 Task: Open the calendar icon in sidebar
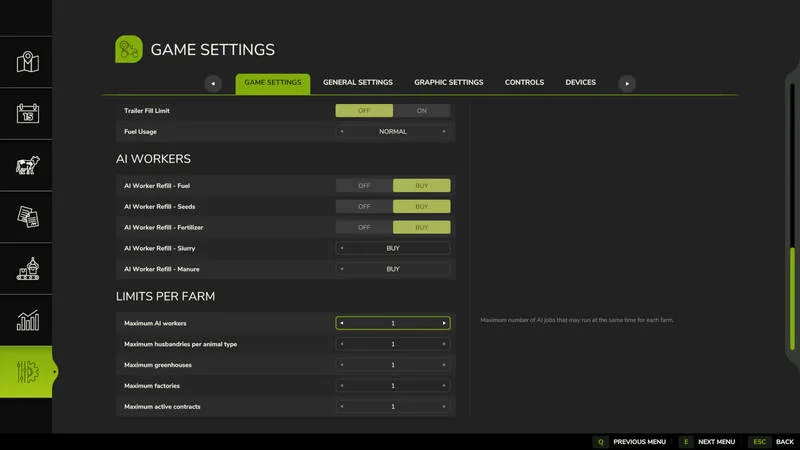click(x=28, y=113)
